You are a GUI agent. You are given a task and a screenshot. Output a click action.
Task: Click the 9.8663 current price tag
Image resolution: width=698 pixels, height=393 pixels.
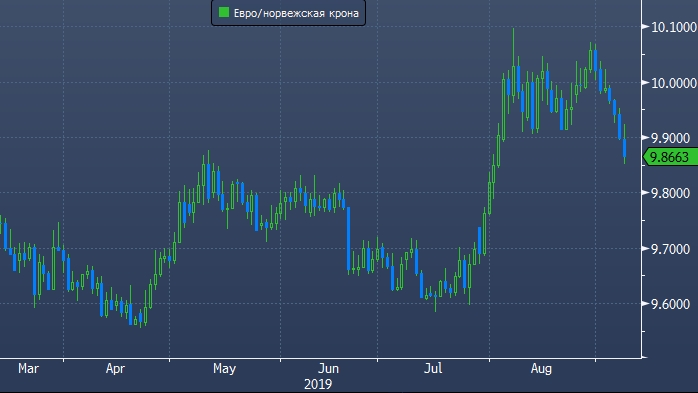pyautogui.click(x=671, y=157)
